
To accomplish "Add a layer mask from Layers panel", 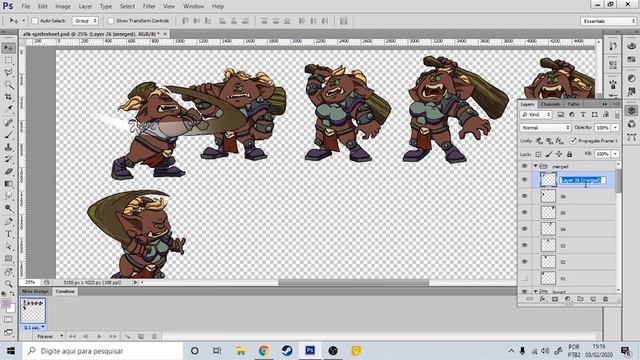I will click(x=555, y=299).
